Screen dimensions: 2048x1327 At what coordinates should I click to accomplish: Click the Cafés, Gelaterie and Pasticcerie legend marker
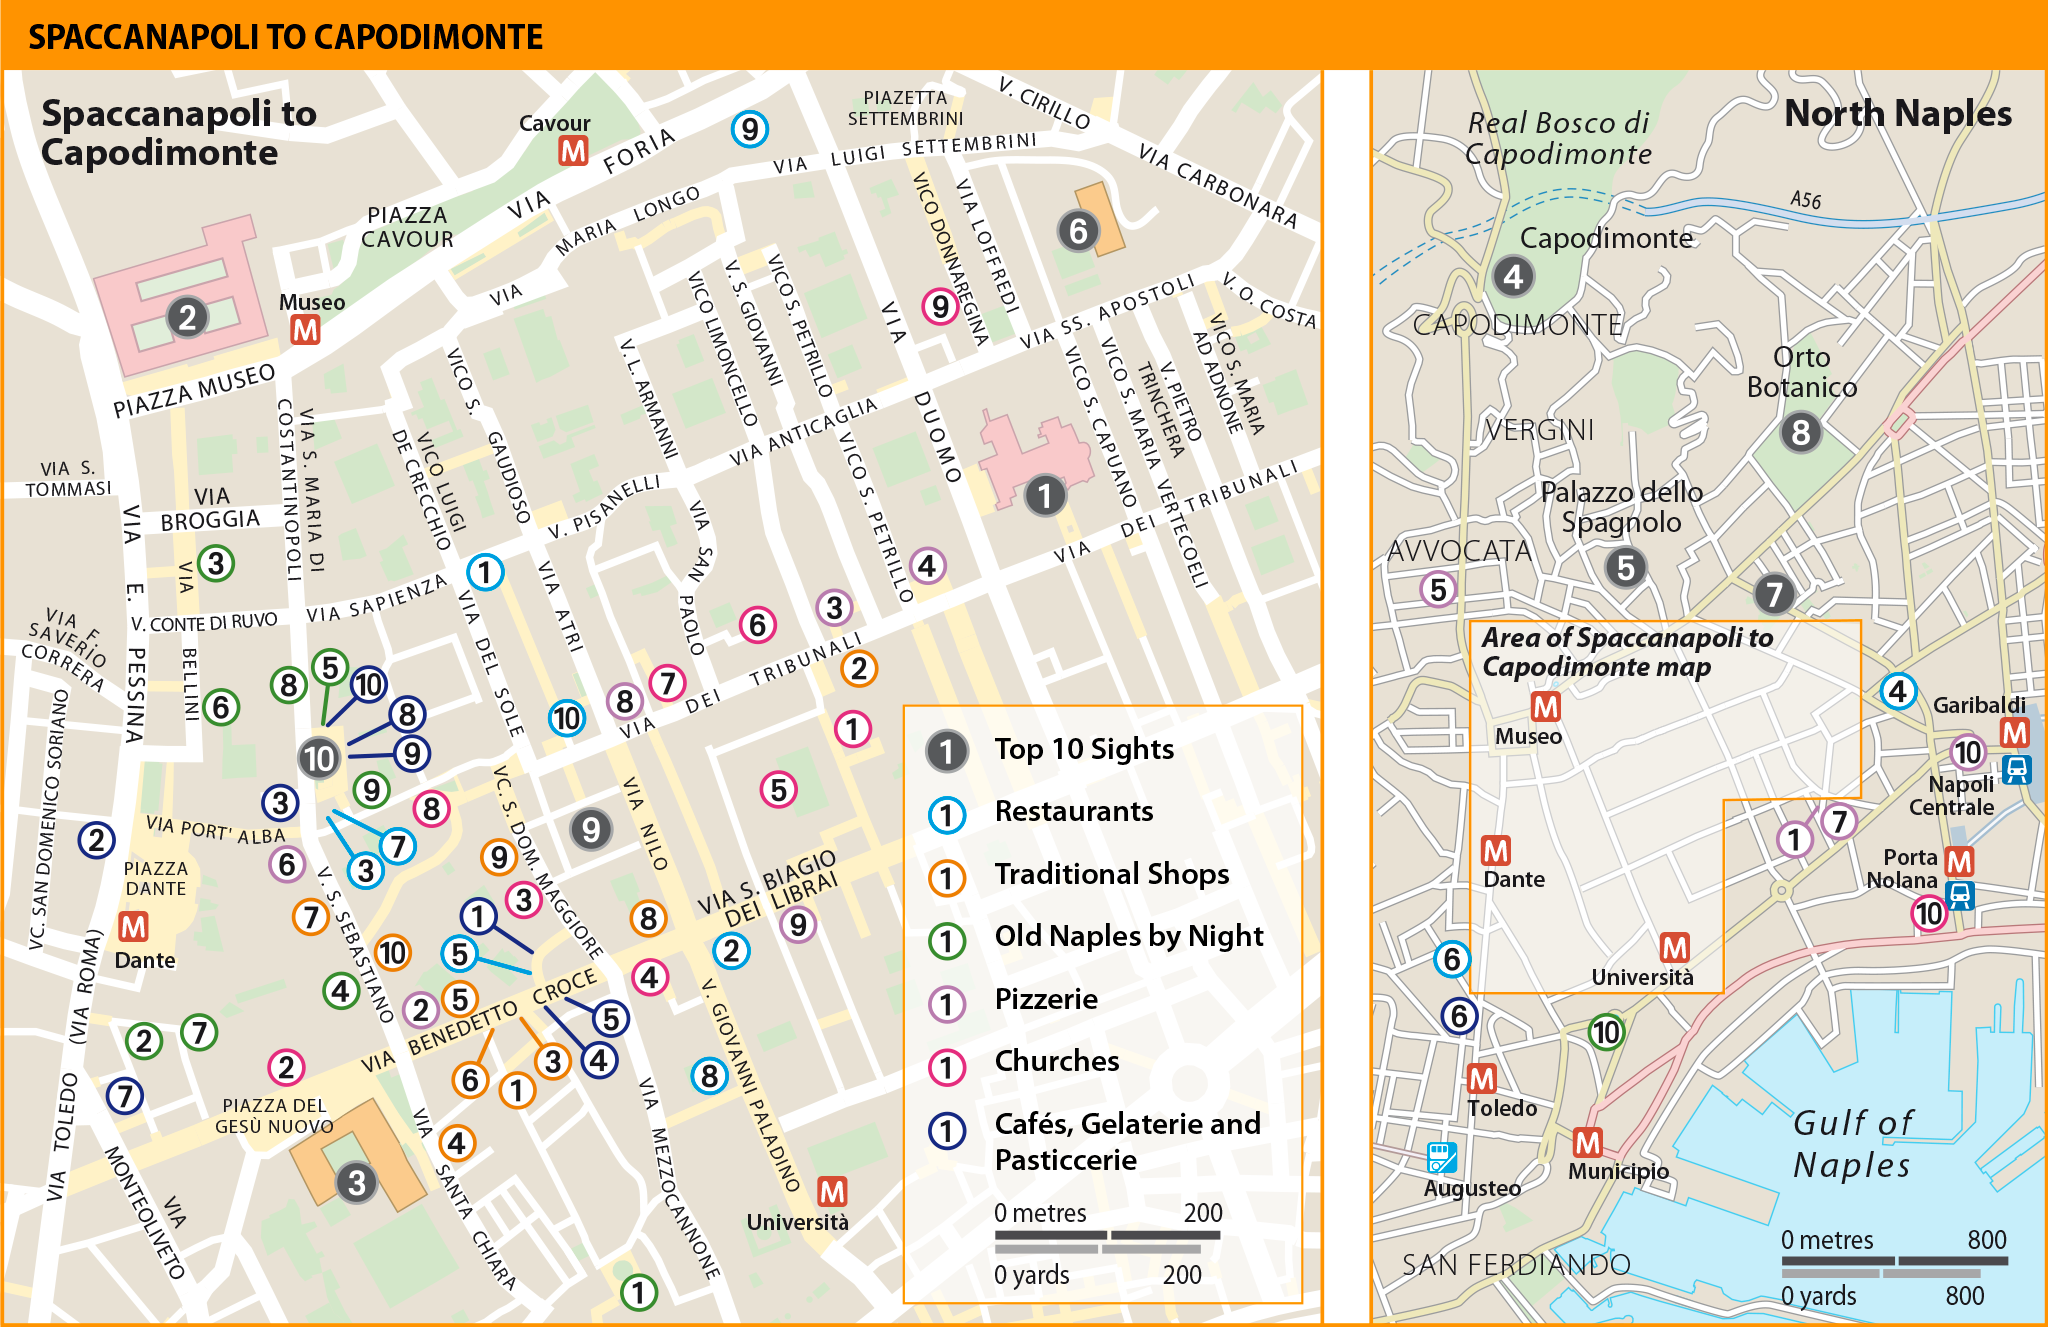pyautogui.click(x=946, y=1130)
